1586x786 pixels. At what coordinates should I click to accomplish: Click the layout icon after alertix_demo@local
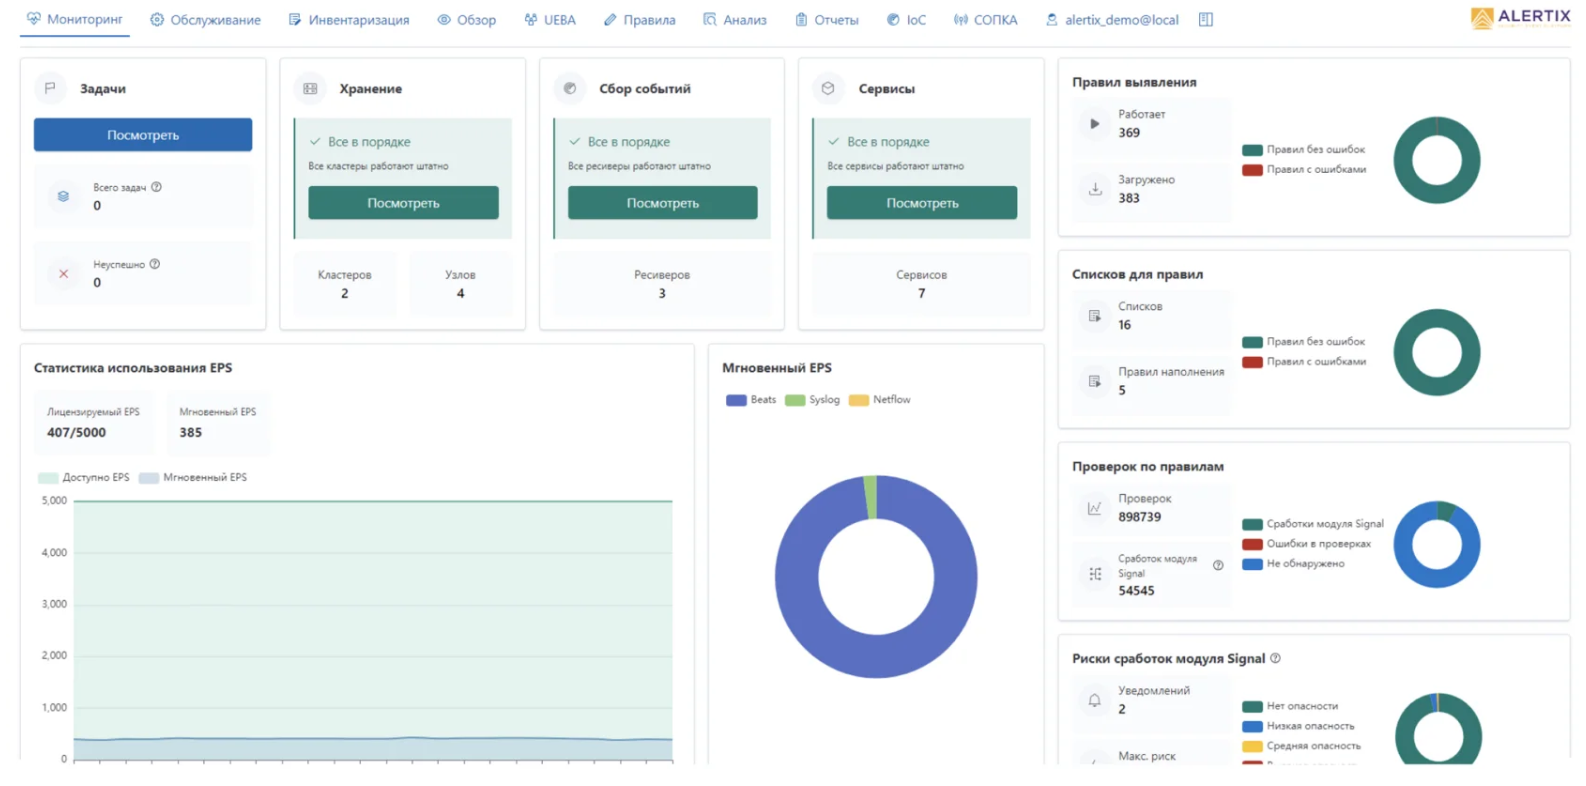click(1206, 20)
